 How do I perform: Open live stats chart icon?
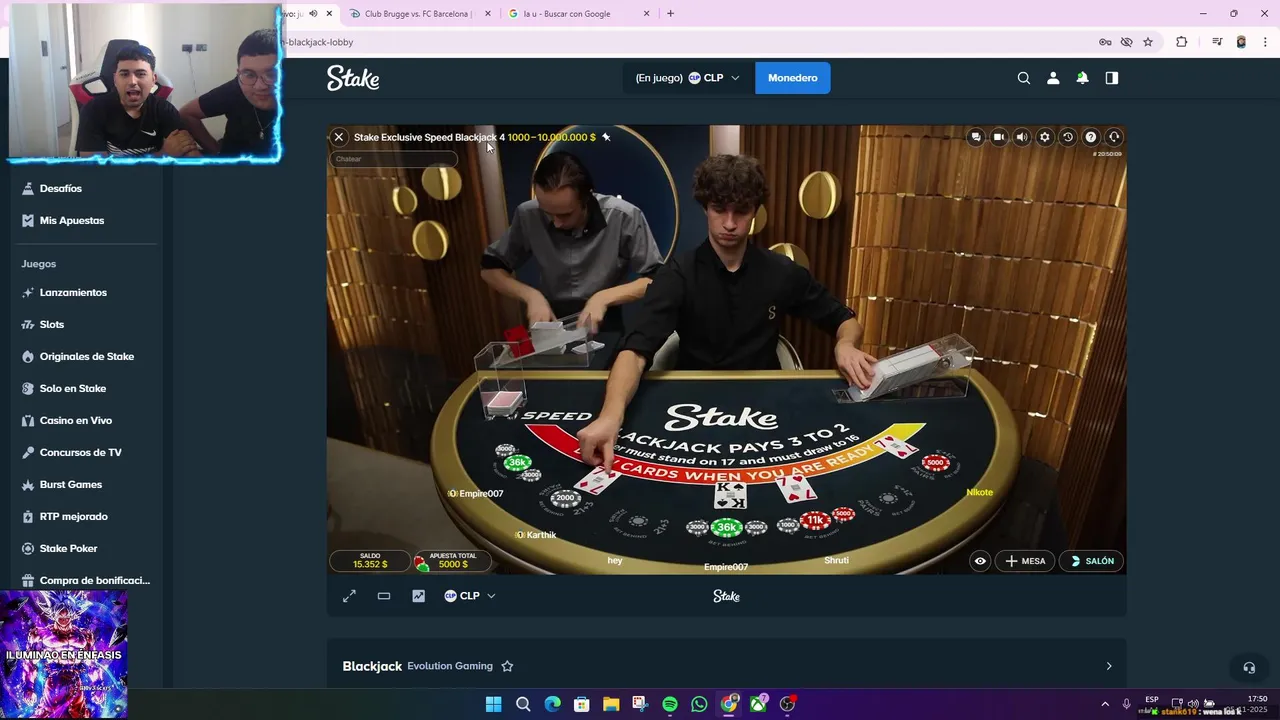click(x=418, y=596)
